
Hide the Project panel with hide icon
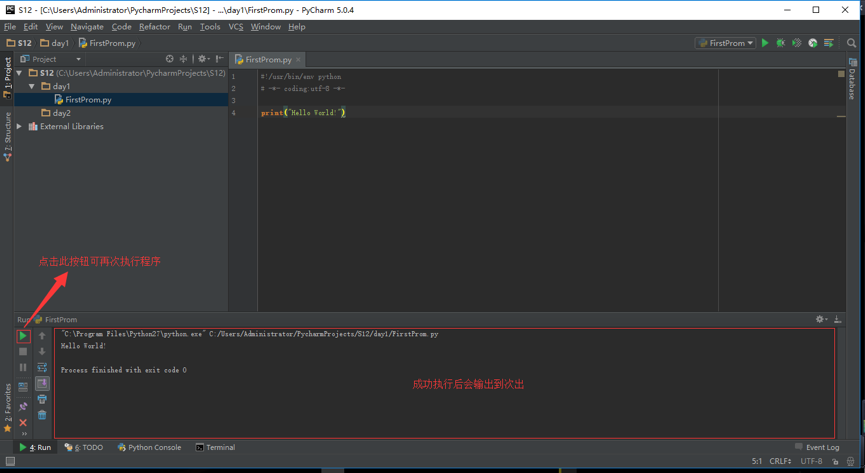coord(220,59)
